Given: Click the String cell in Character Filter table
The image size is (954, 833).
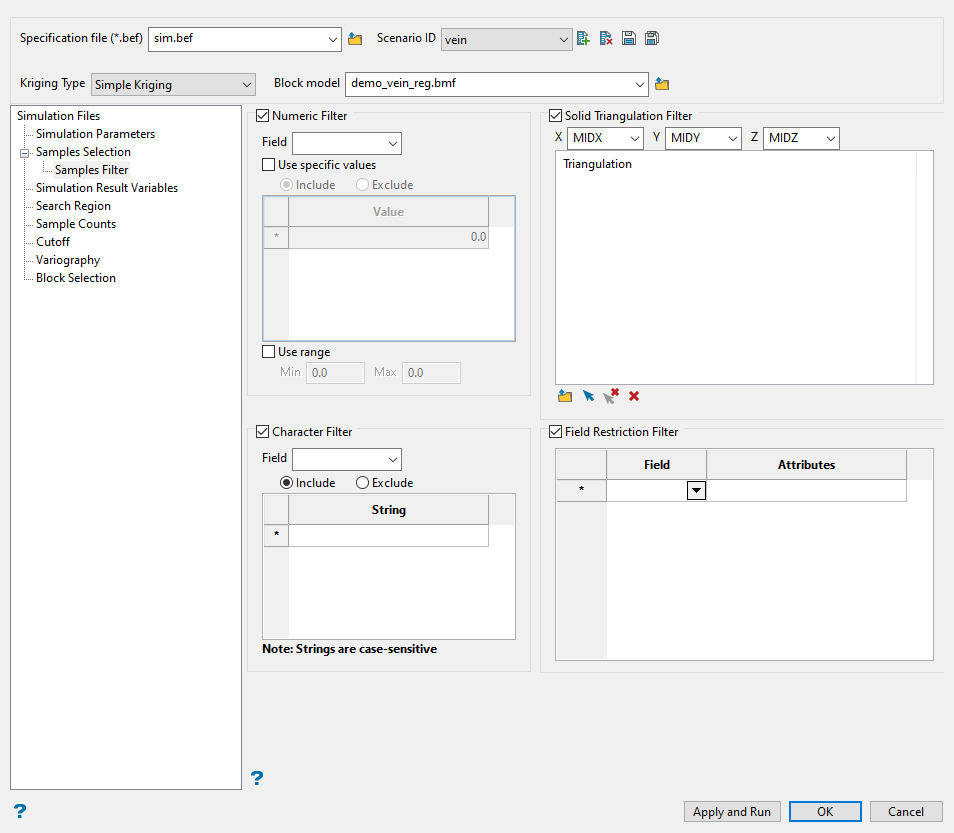Looking at the screenshot, I should click(x=388, y=536).
